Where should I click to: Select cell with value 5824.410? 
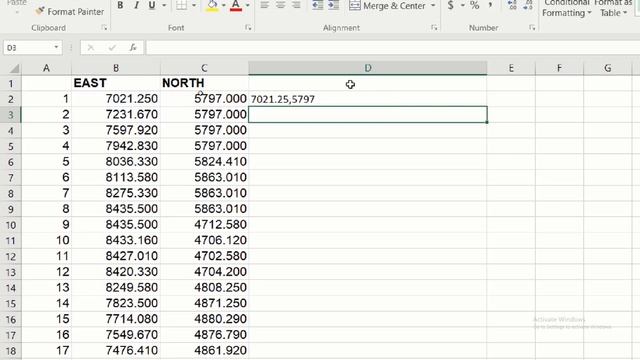point(204,162)
